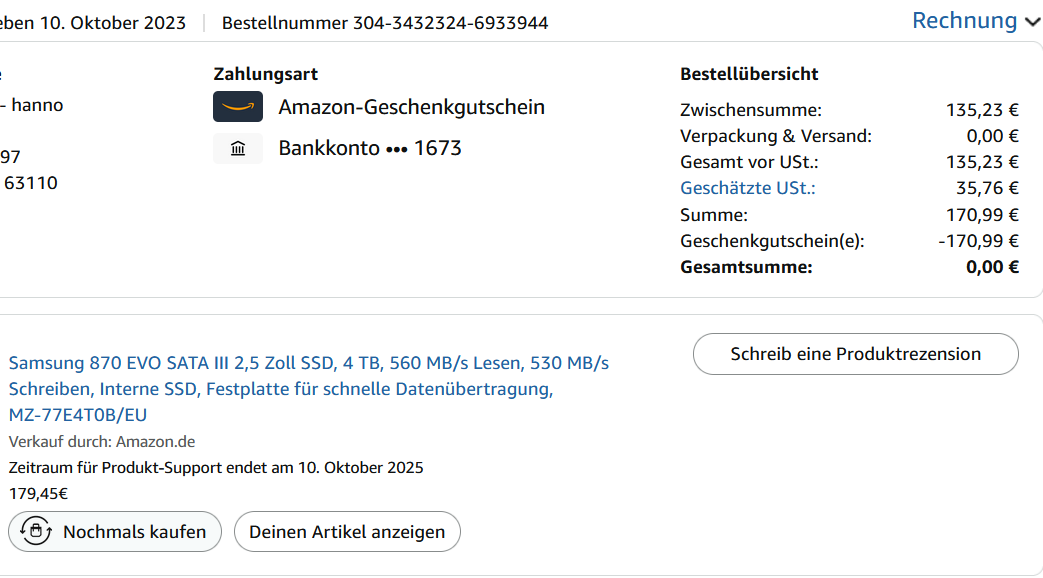Click the Bankkonto 1673 payment entry
The width and height of the screenshot is (1043, 578).
coord(370,149)
